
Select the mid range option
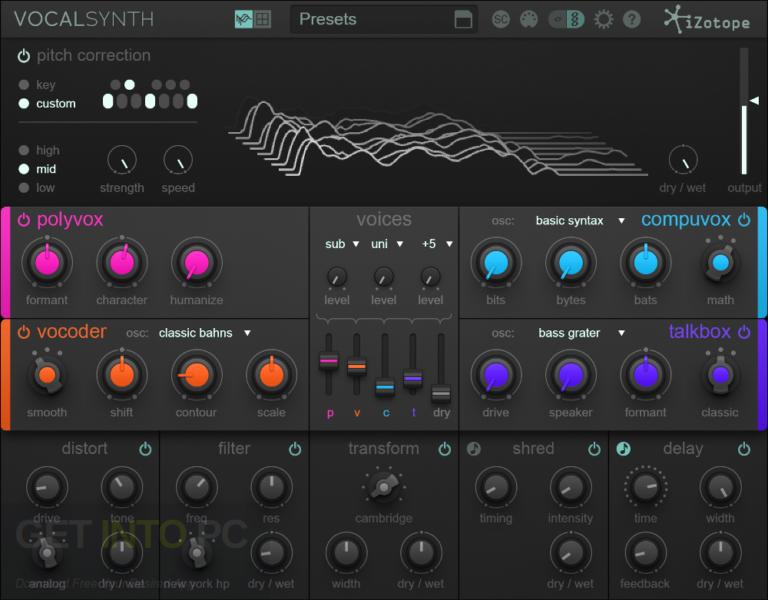[24, 169]
